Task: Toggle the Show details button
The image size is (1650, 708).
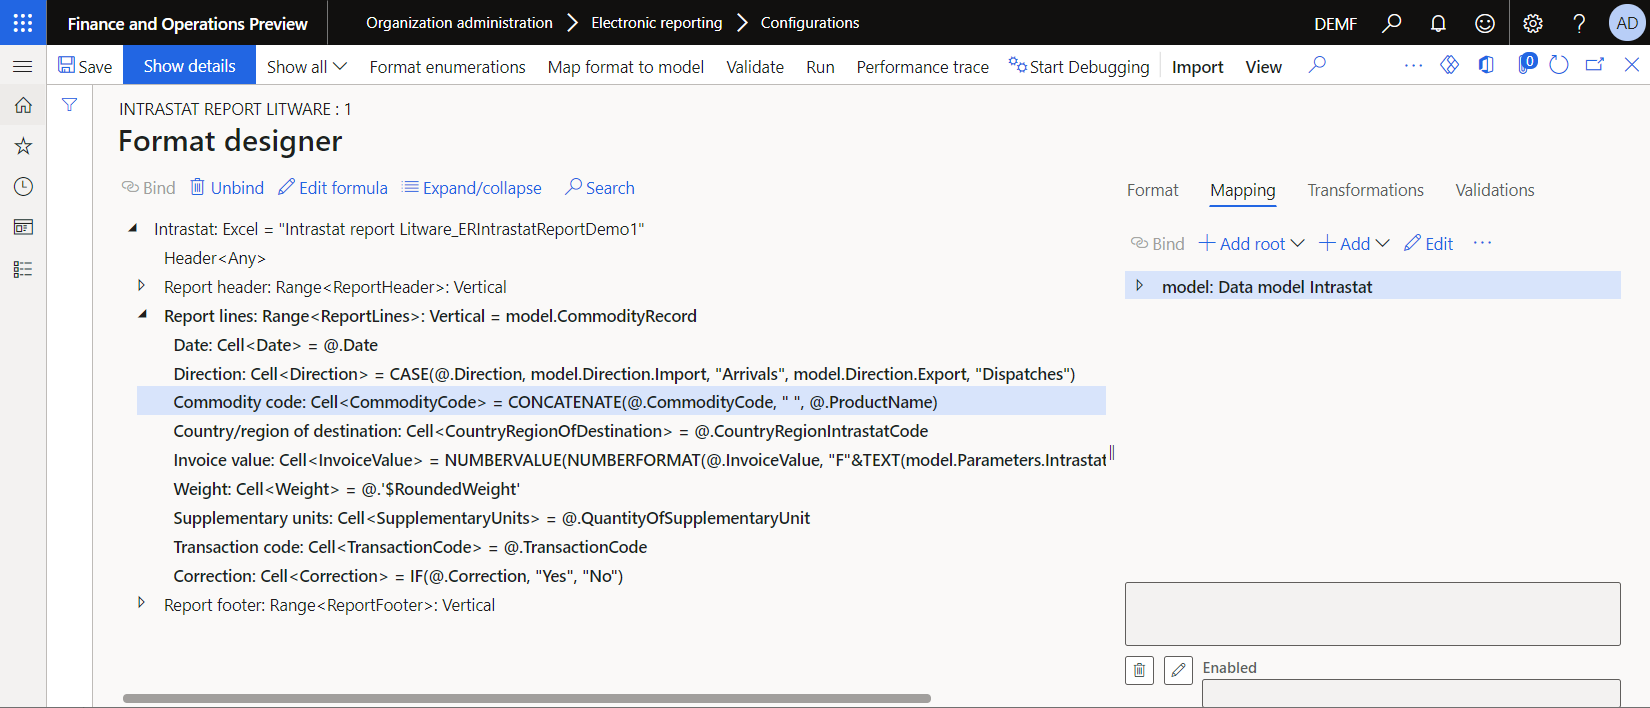Action: pos(189,66)
